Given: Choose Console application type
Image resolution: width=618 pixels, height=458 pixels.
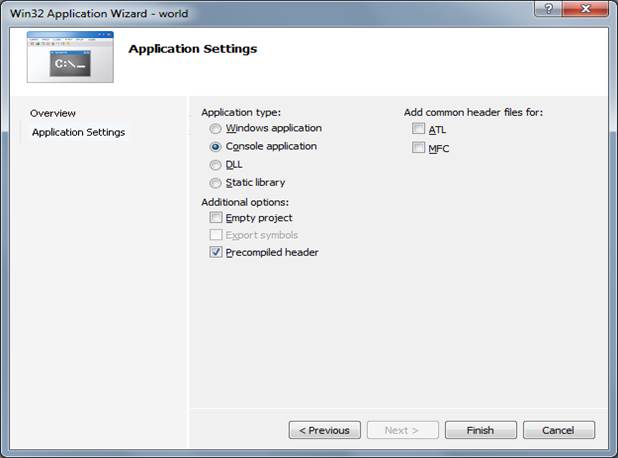Looking at the screenshot, I should point(215,147).
